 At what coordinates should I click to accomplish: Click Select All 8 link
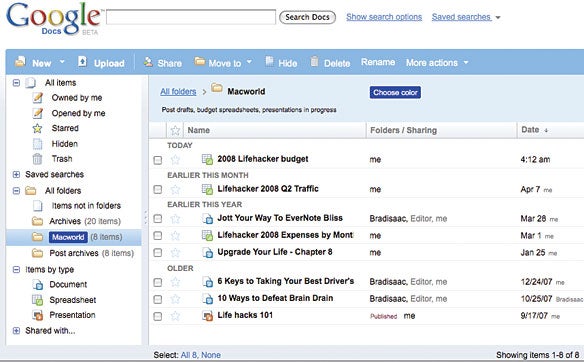point(189,355)
